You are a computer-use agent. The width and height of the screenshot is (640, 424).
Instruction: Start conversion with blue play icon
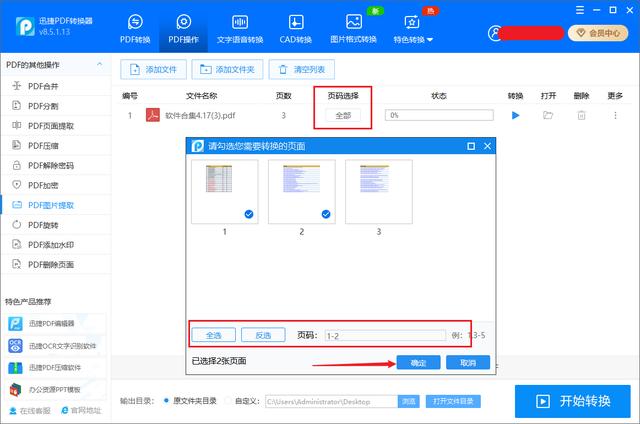coord(515,115)
